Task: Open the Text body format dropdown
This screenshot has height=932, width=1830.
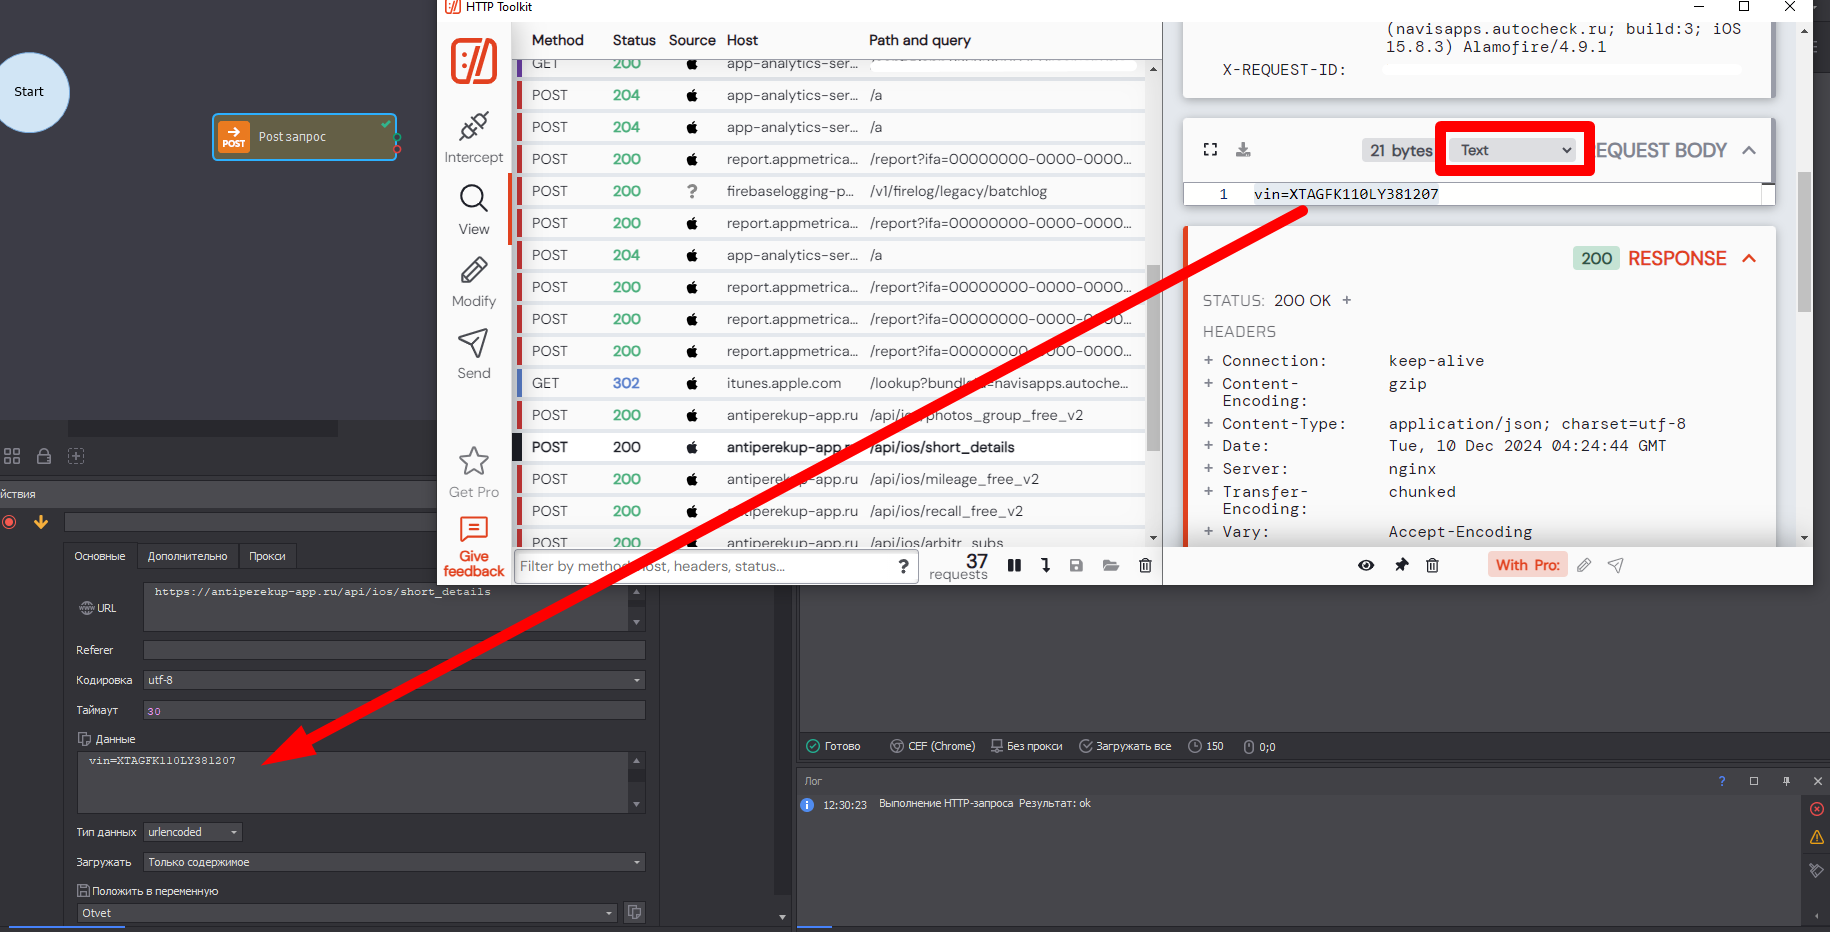Action: tap(1514, 150)
